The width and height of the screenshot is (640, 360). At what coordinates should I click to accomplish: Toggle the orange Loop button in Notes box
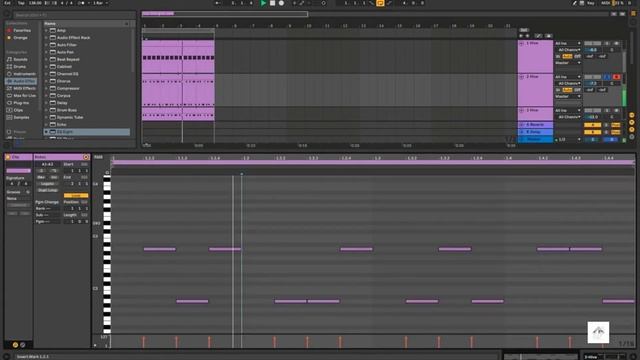[x=76, y=196]
